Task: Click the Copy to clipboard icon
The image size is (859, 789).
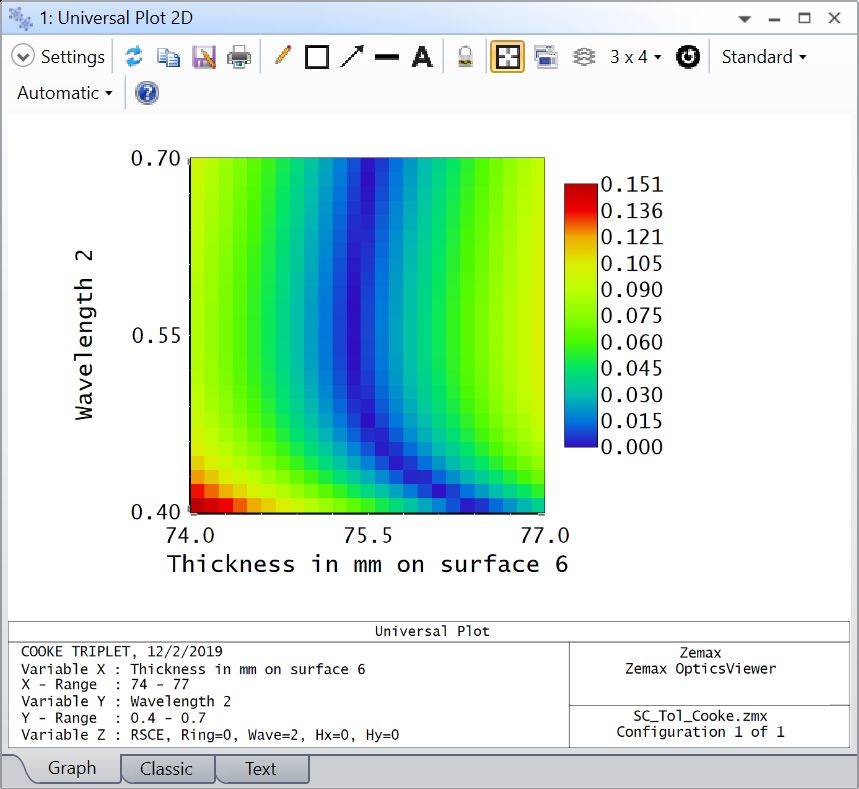Action: click(x=168, y=57)
